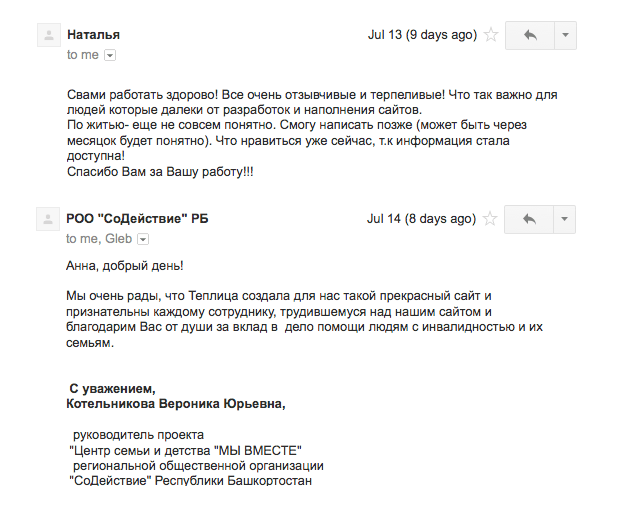Click the Jul 14 (8 days ago) date
This screenshot has height=511, width=620.
(x=422, y=219)
